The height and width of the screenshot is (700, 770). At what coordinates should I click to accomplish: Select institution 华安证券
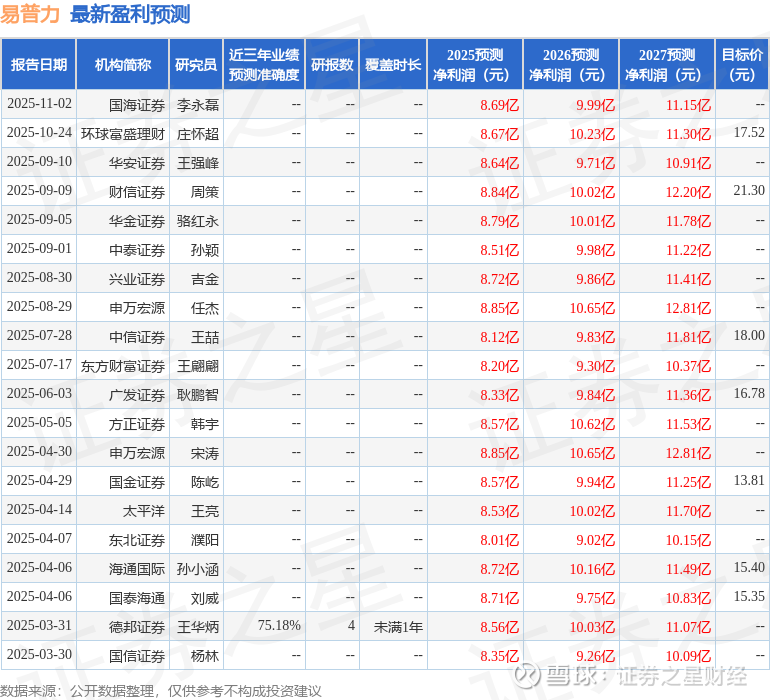coord(137,163)
